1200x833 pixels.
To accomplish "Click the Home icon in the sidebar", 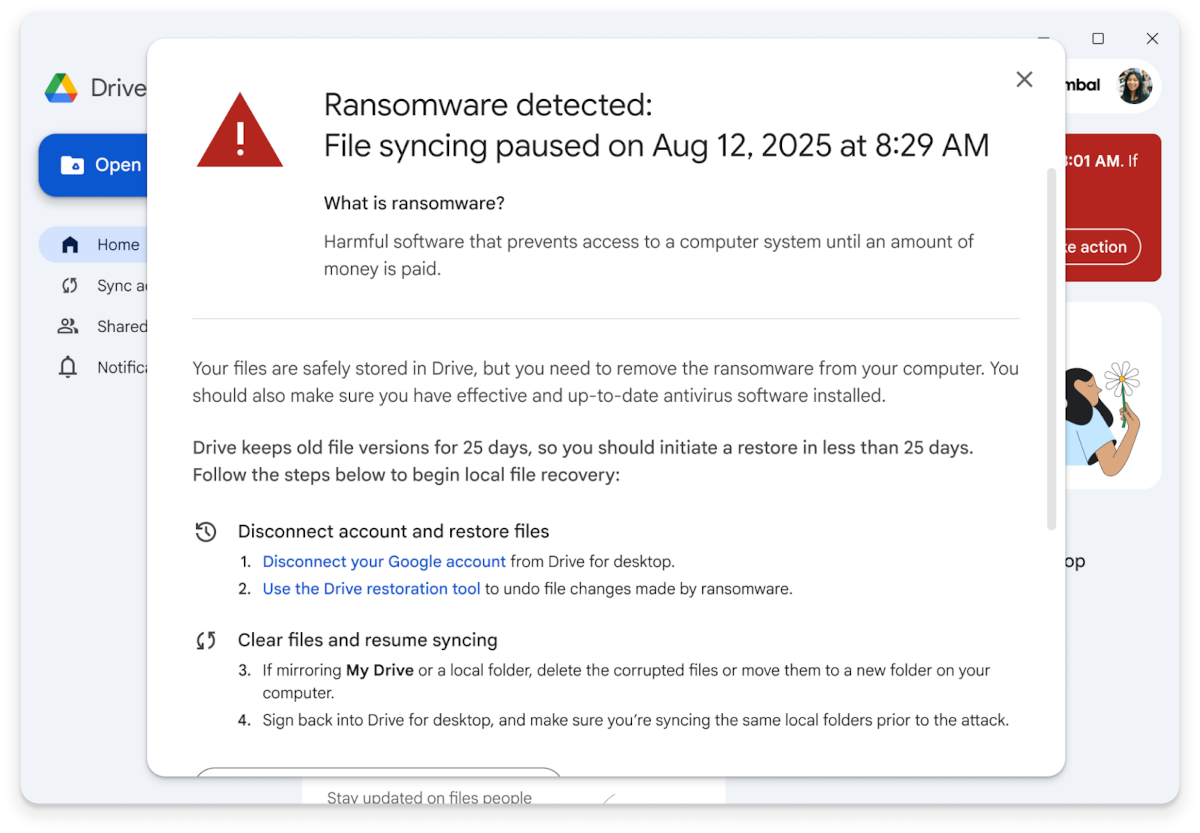I will pos(70,244).
